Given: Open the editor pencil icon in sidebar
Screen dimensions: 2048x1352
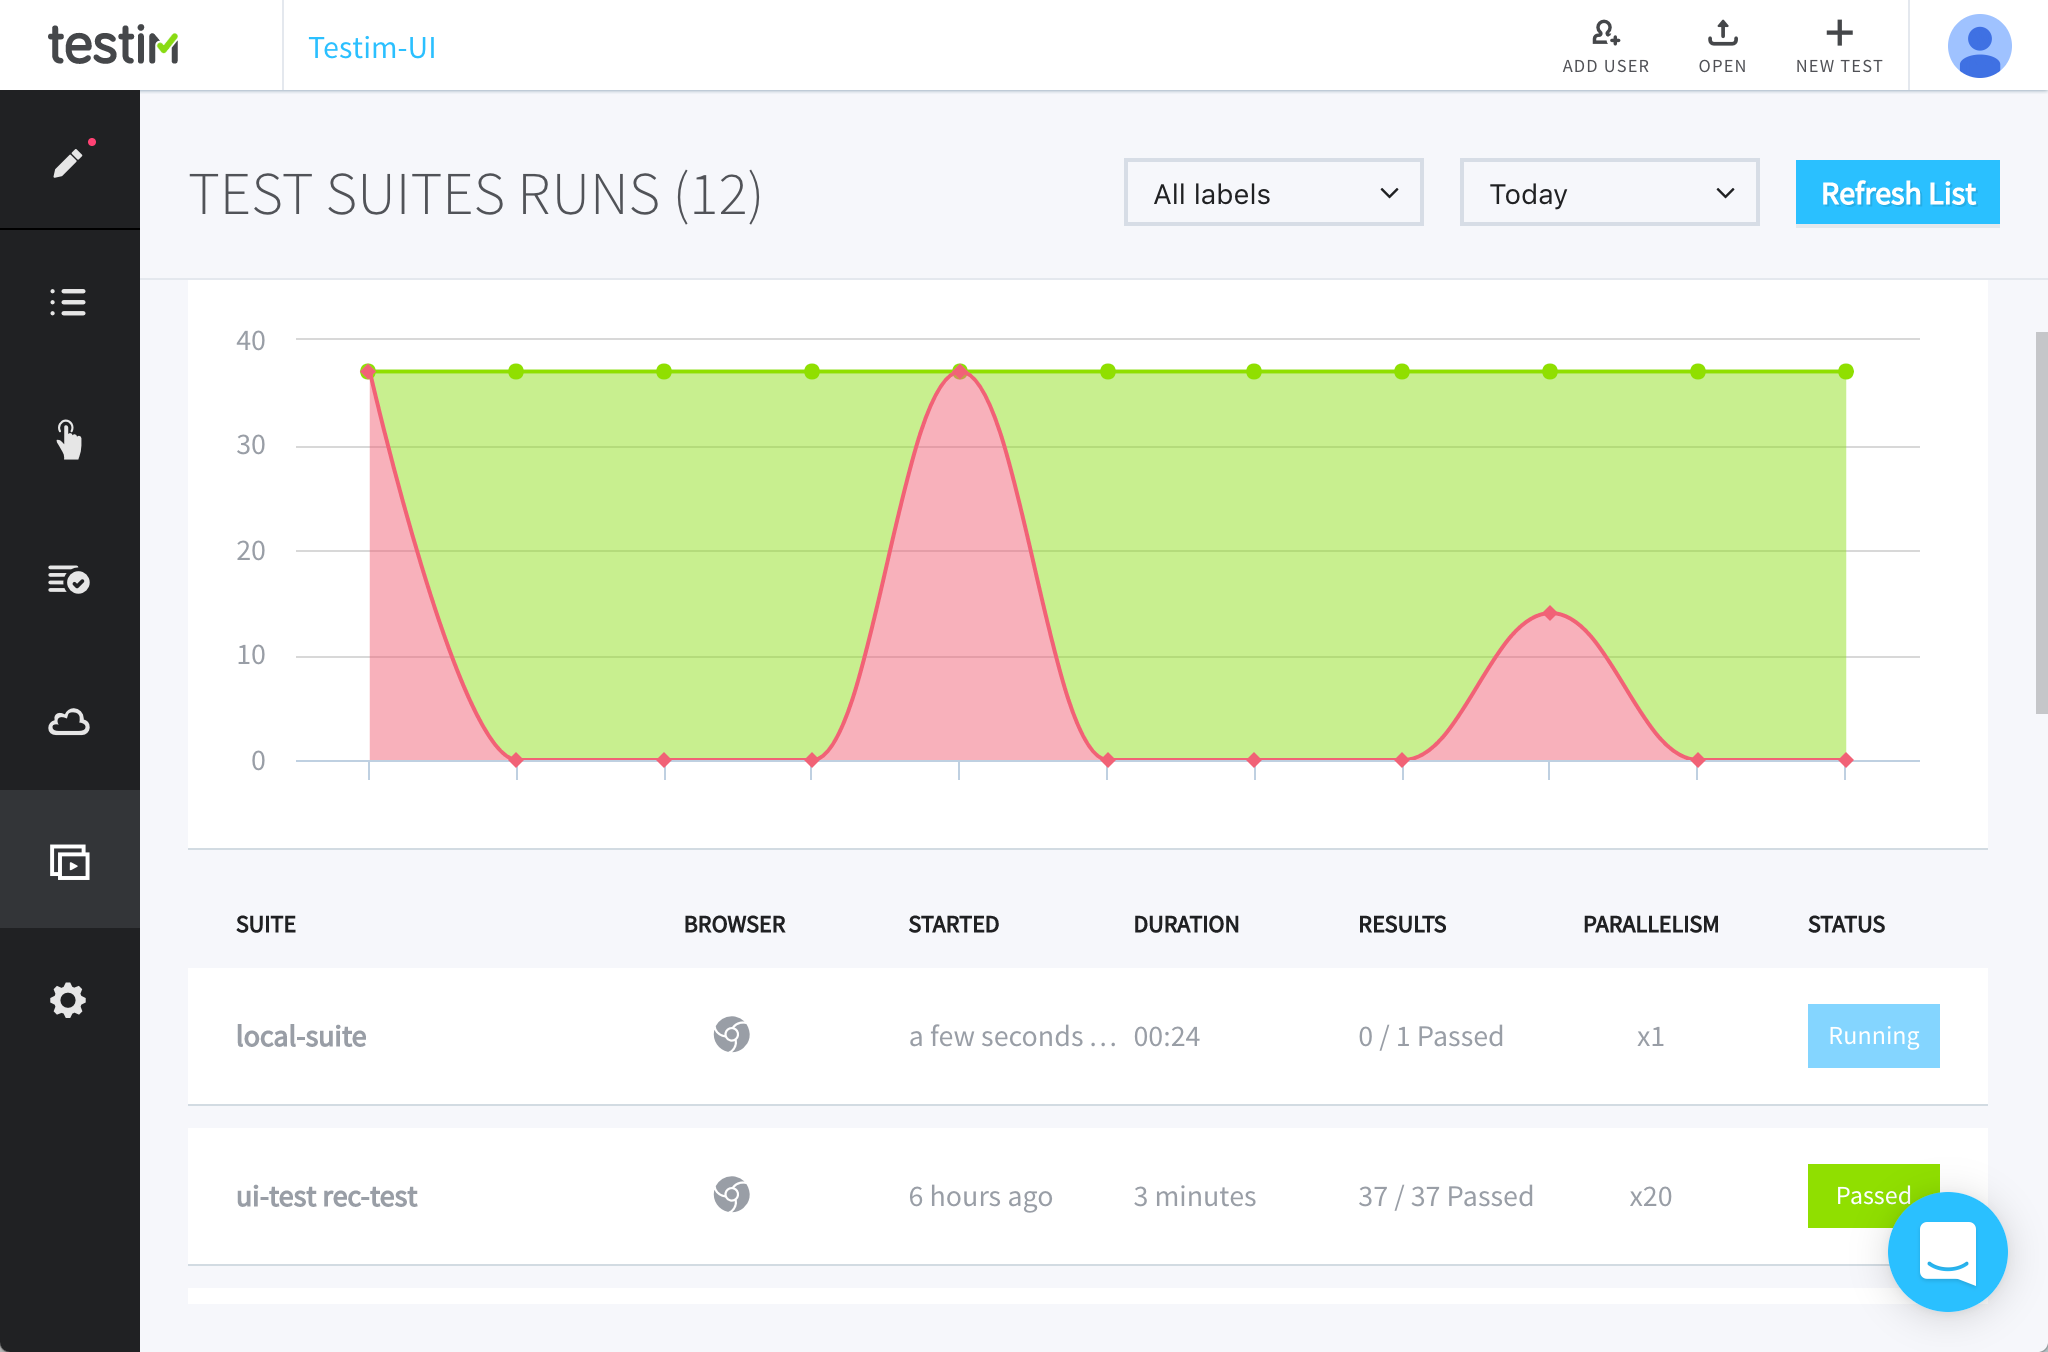Looking at the screenshot, I should pos(68,161).
